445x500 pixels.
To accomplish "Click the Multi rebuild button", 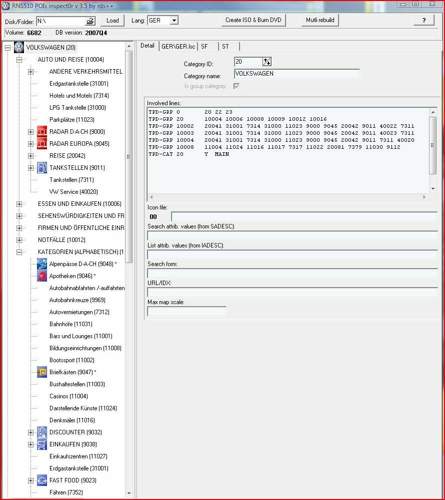I will pos(320,20).
